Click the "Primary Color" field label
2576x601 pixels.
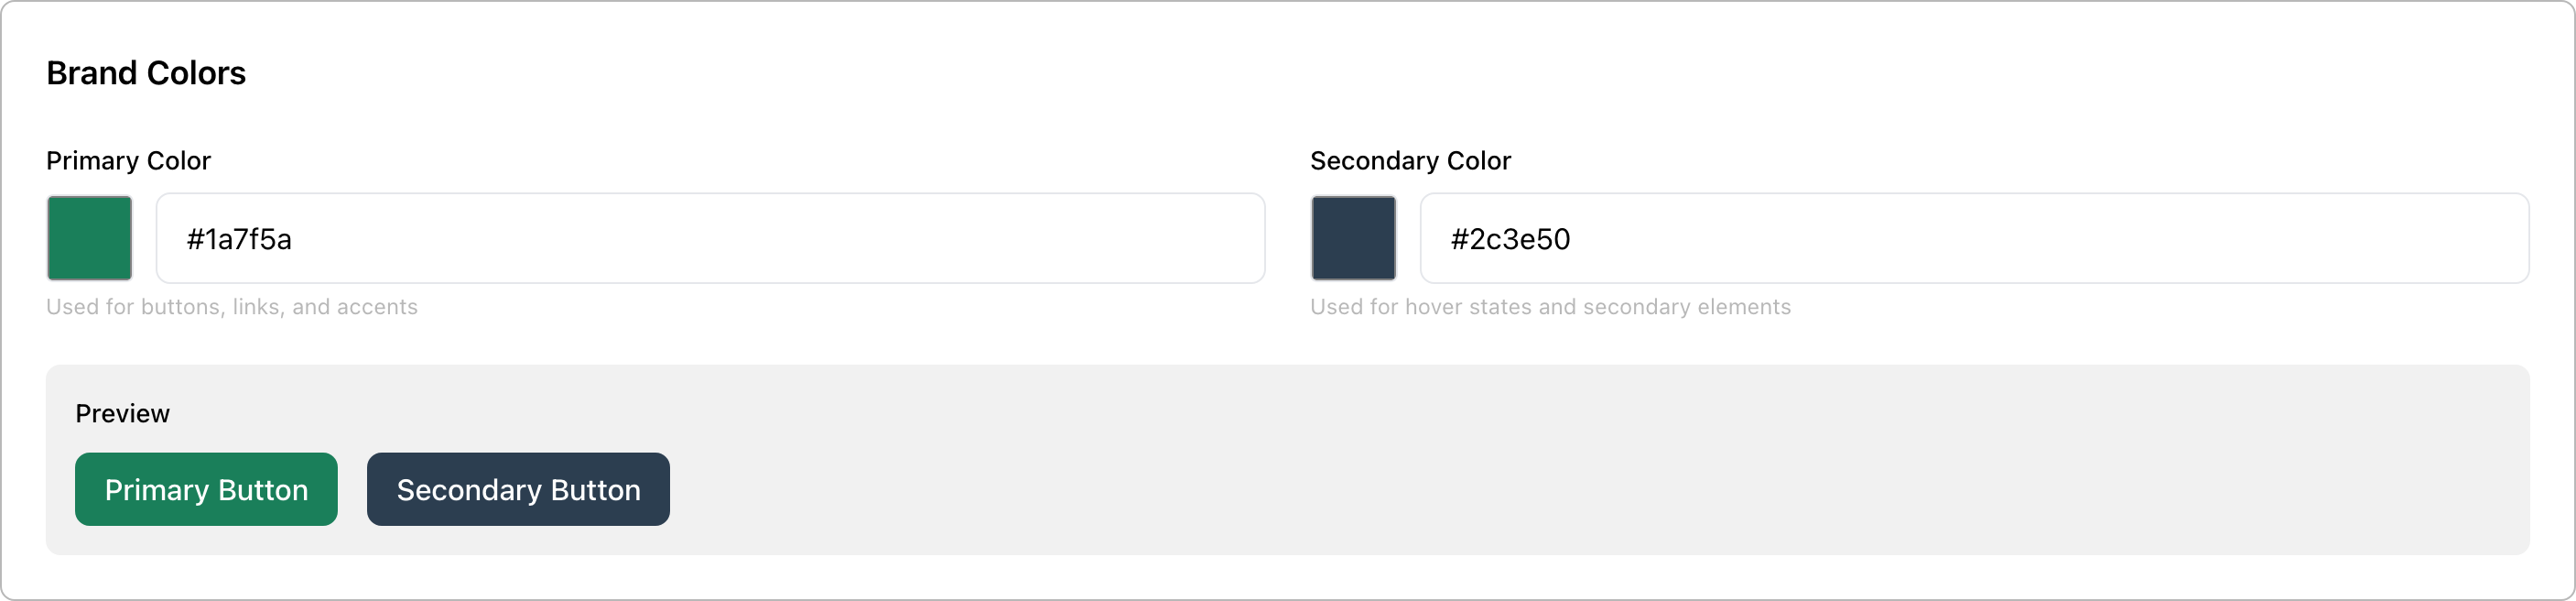pos(128,161)
